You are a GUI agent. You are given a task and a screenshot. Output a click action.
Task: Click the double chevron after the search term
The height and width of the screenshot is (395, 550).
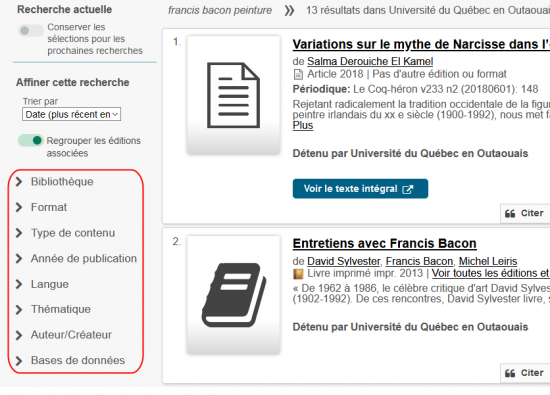(289, 11)
